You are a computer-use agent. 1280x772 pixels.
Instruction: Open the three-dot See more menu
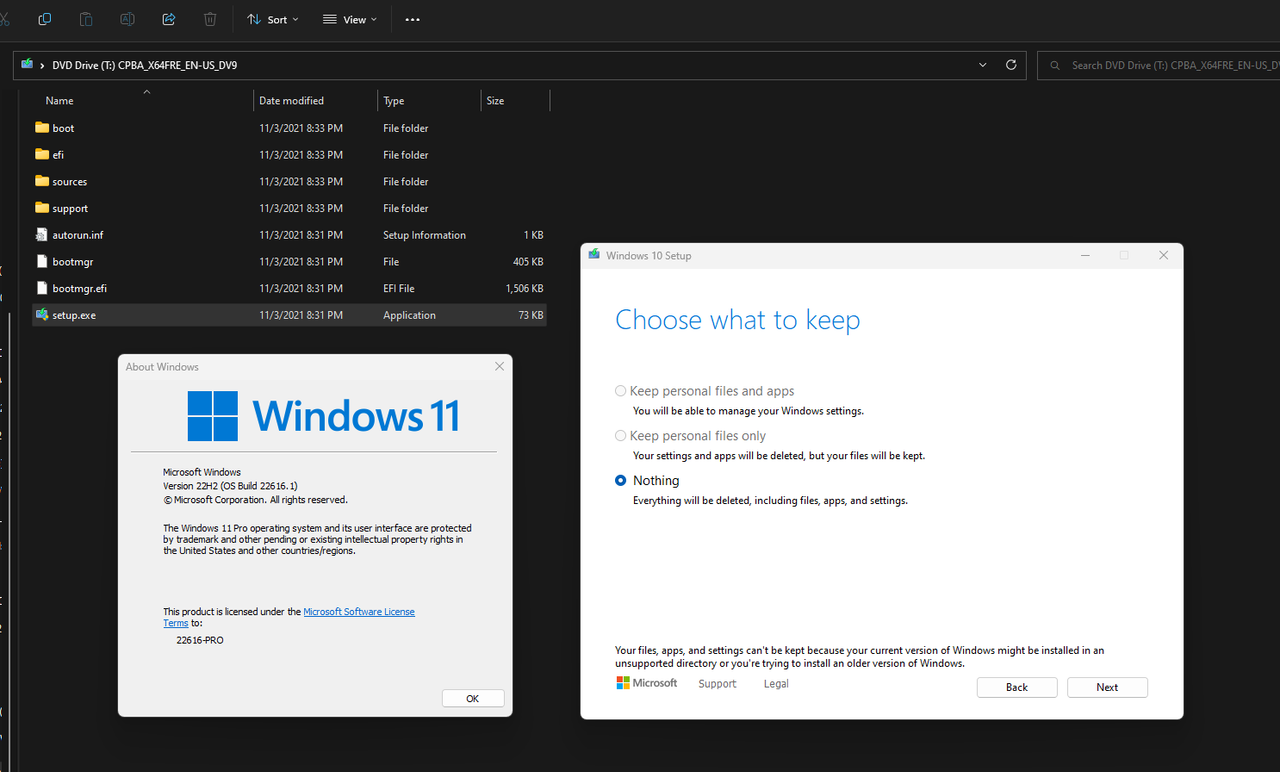pos(412,19)
